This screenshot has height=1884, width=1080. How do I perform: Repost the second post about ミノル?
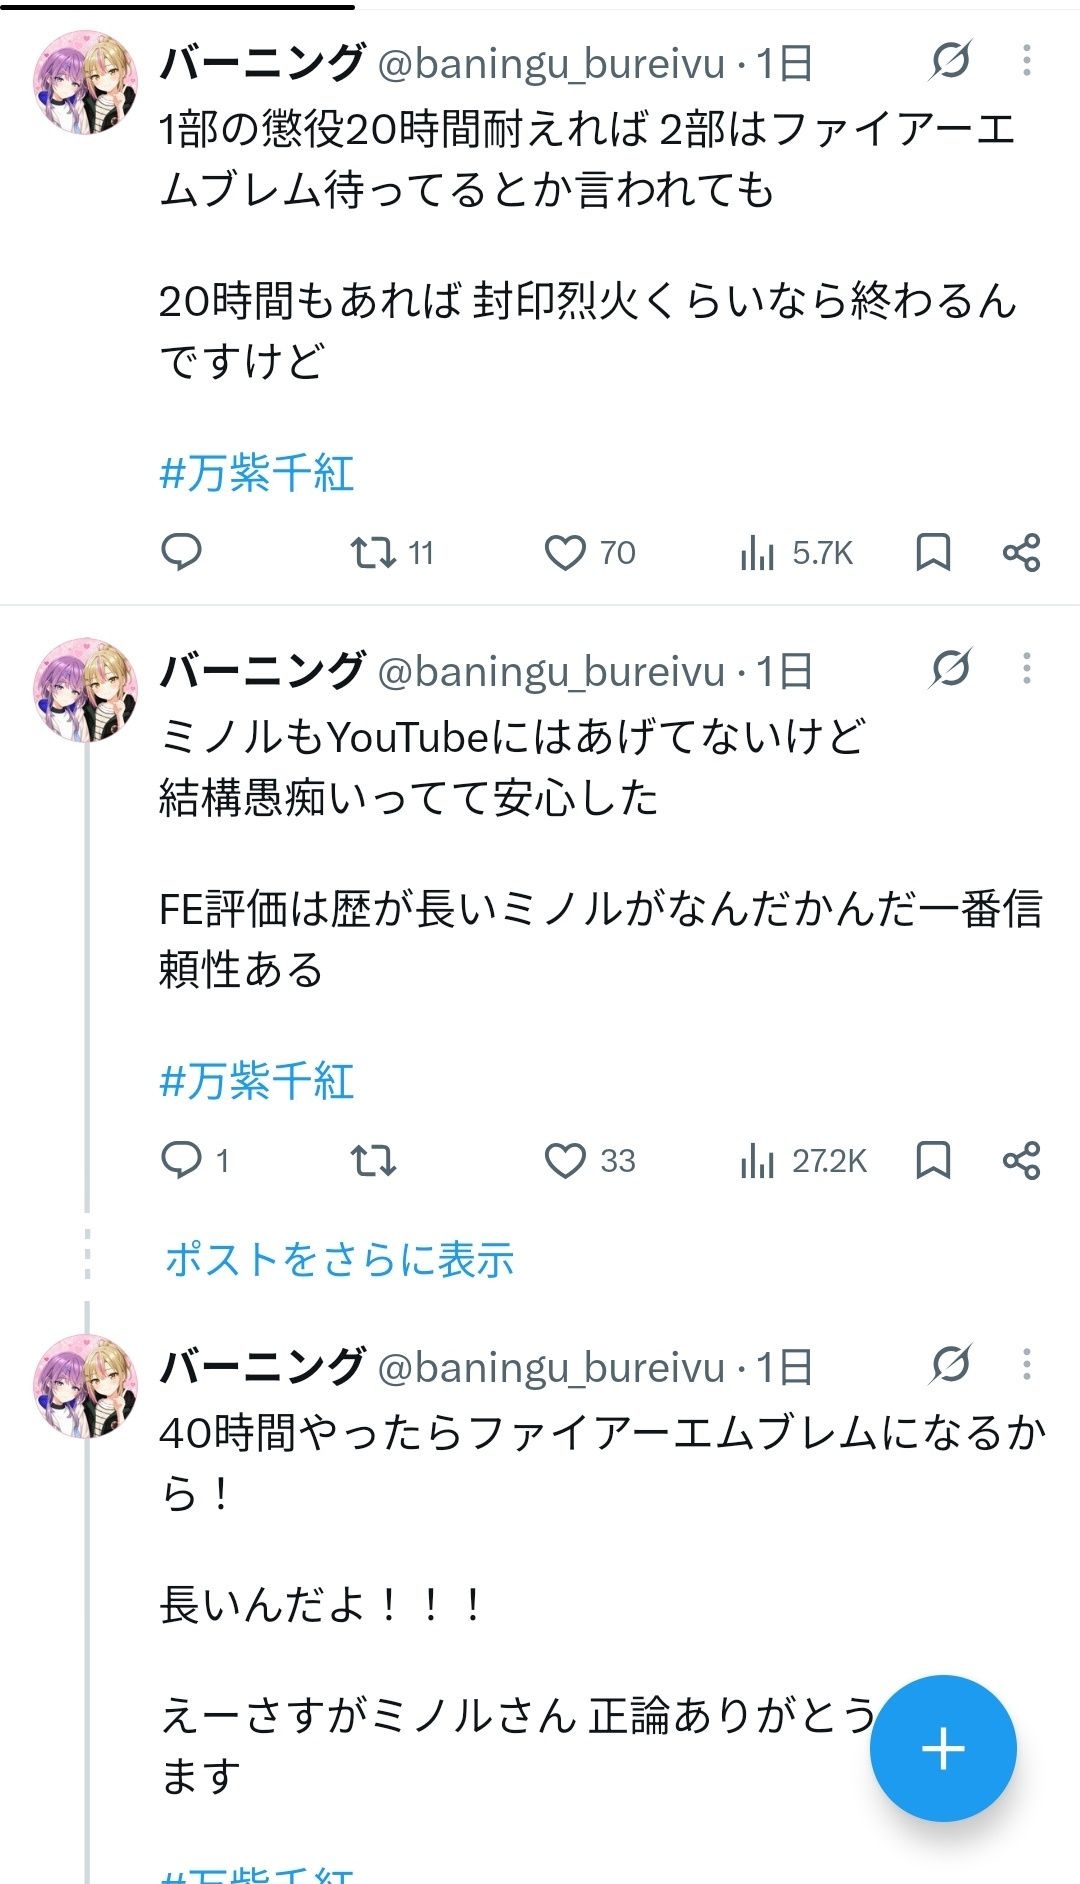point(373,1160)
